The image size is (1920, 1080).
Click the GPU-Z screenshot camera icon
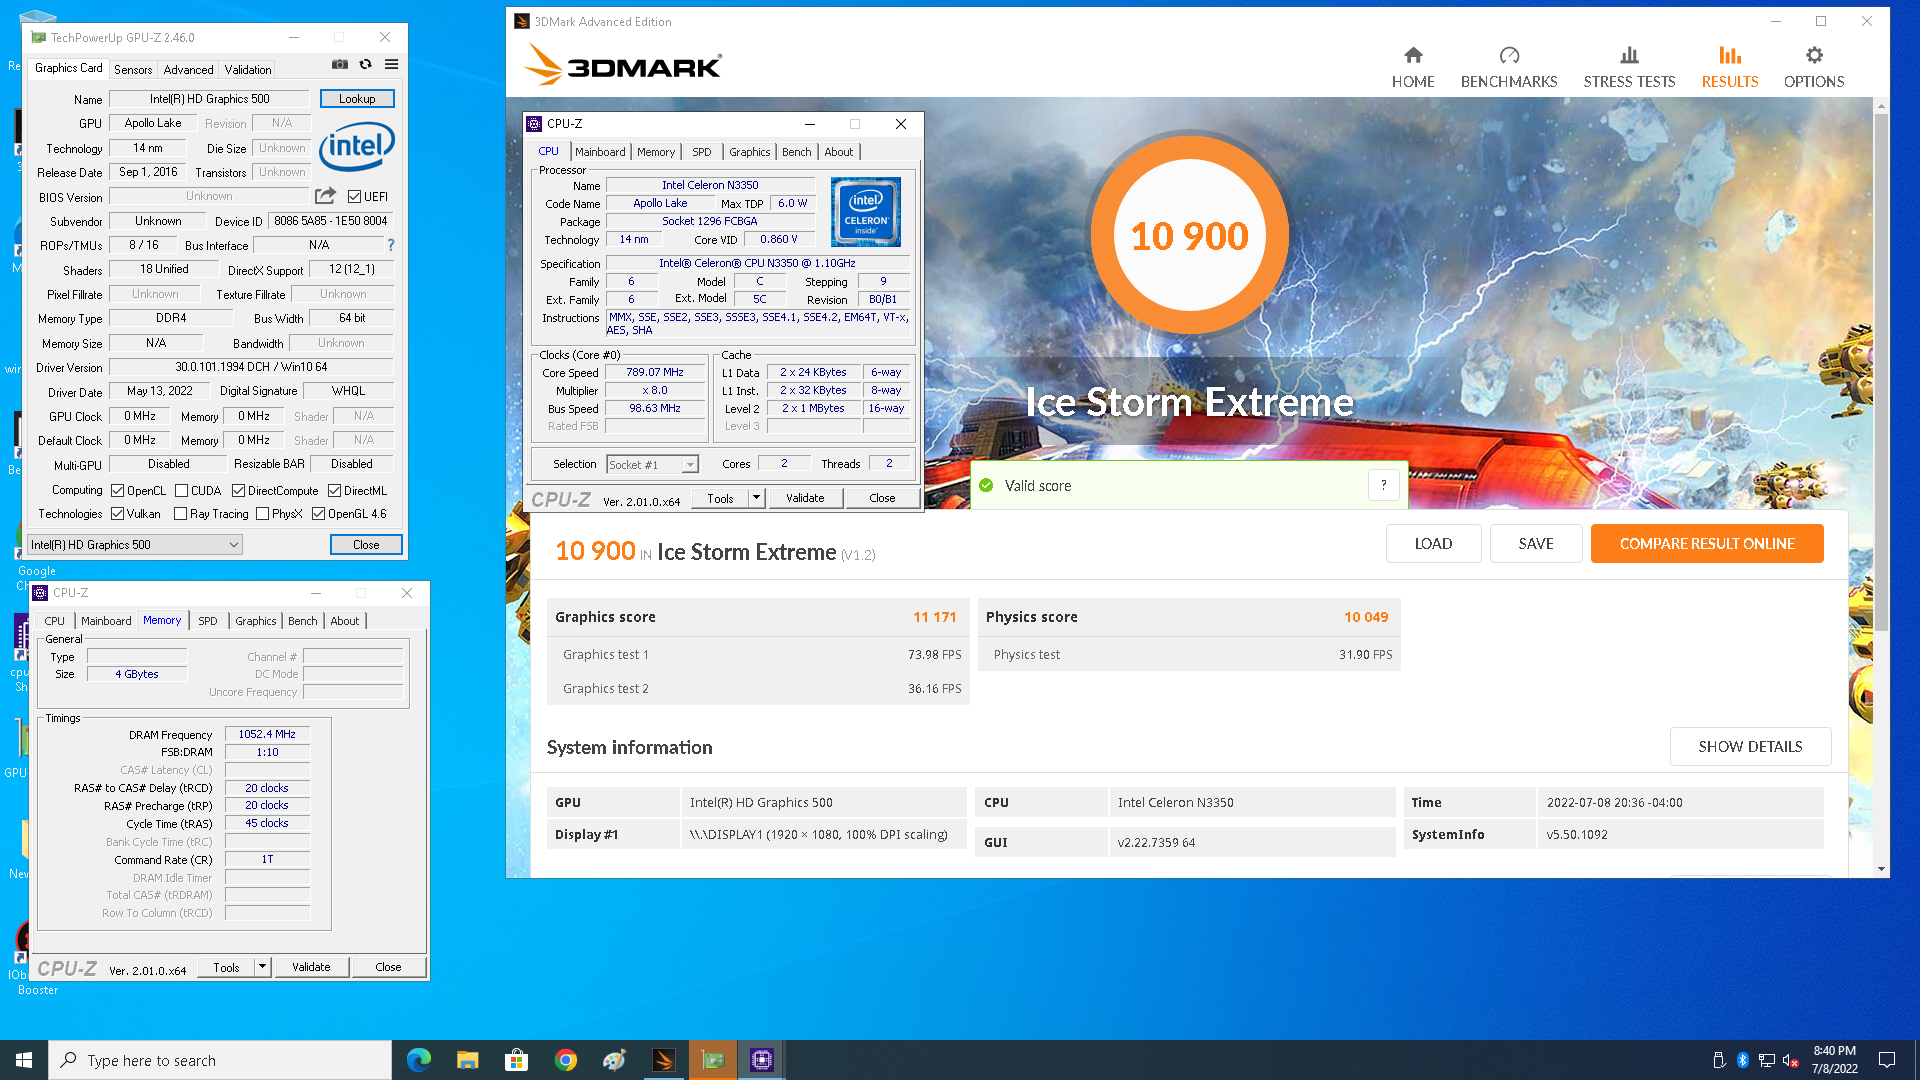click(340, 64)
